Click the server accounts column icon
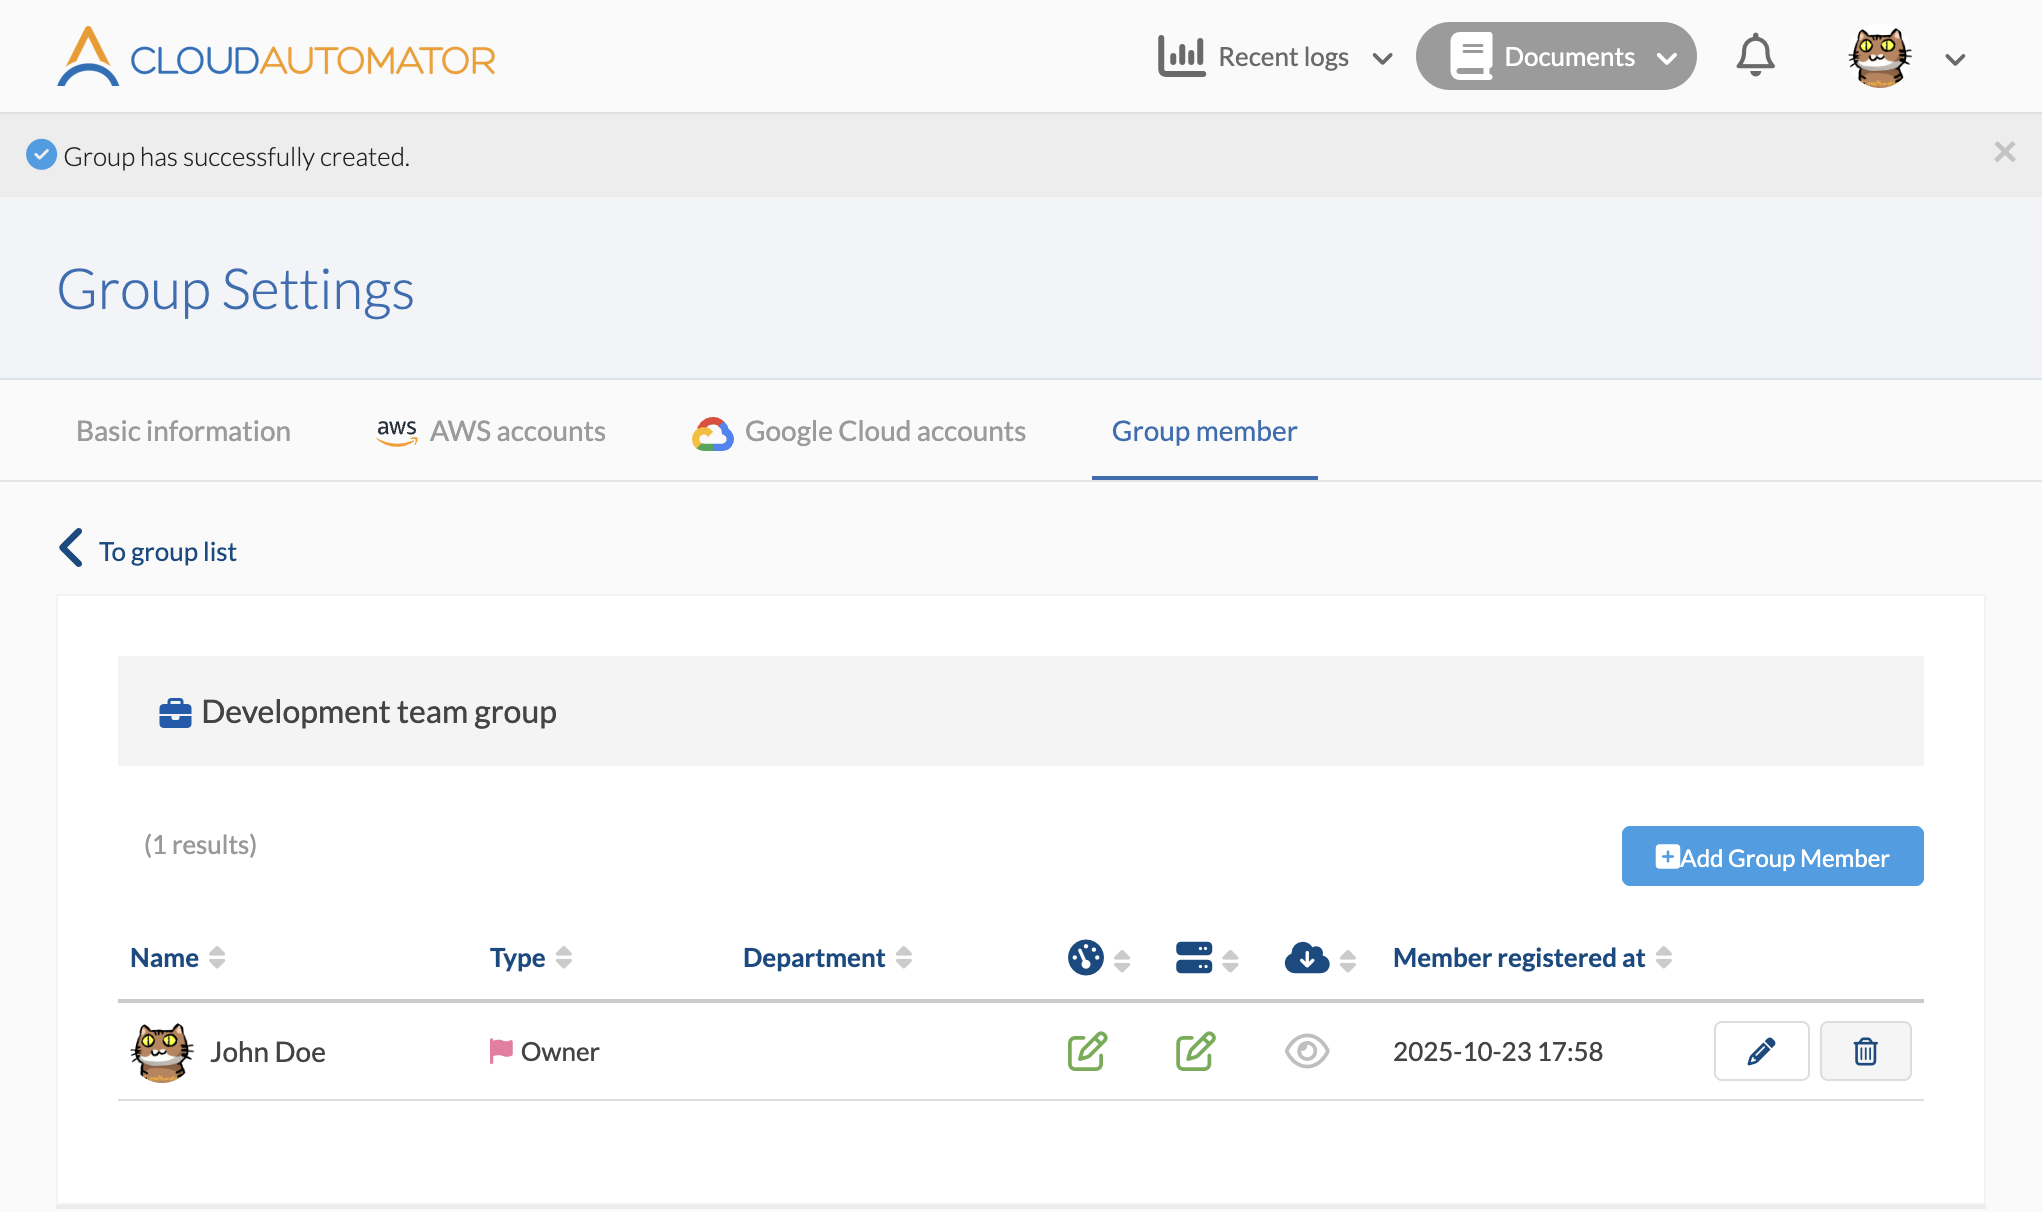The height and width of the screenshot is (1212, 2042). (1194, 958)
